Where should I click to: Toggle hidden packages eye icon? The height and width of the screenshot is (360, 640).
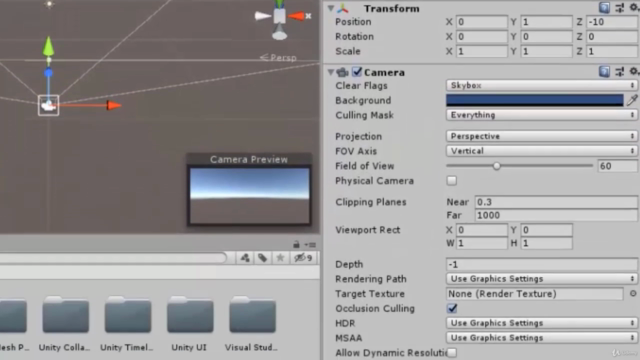[x=303, y=258]
